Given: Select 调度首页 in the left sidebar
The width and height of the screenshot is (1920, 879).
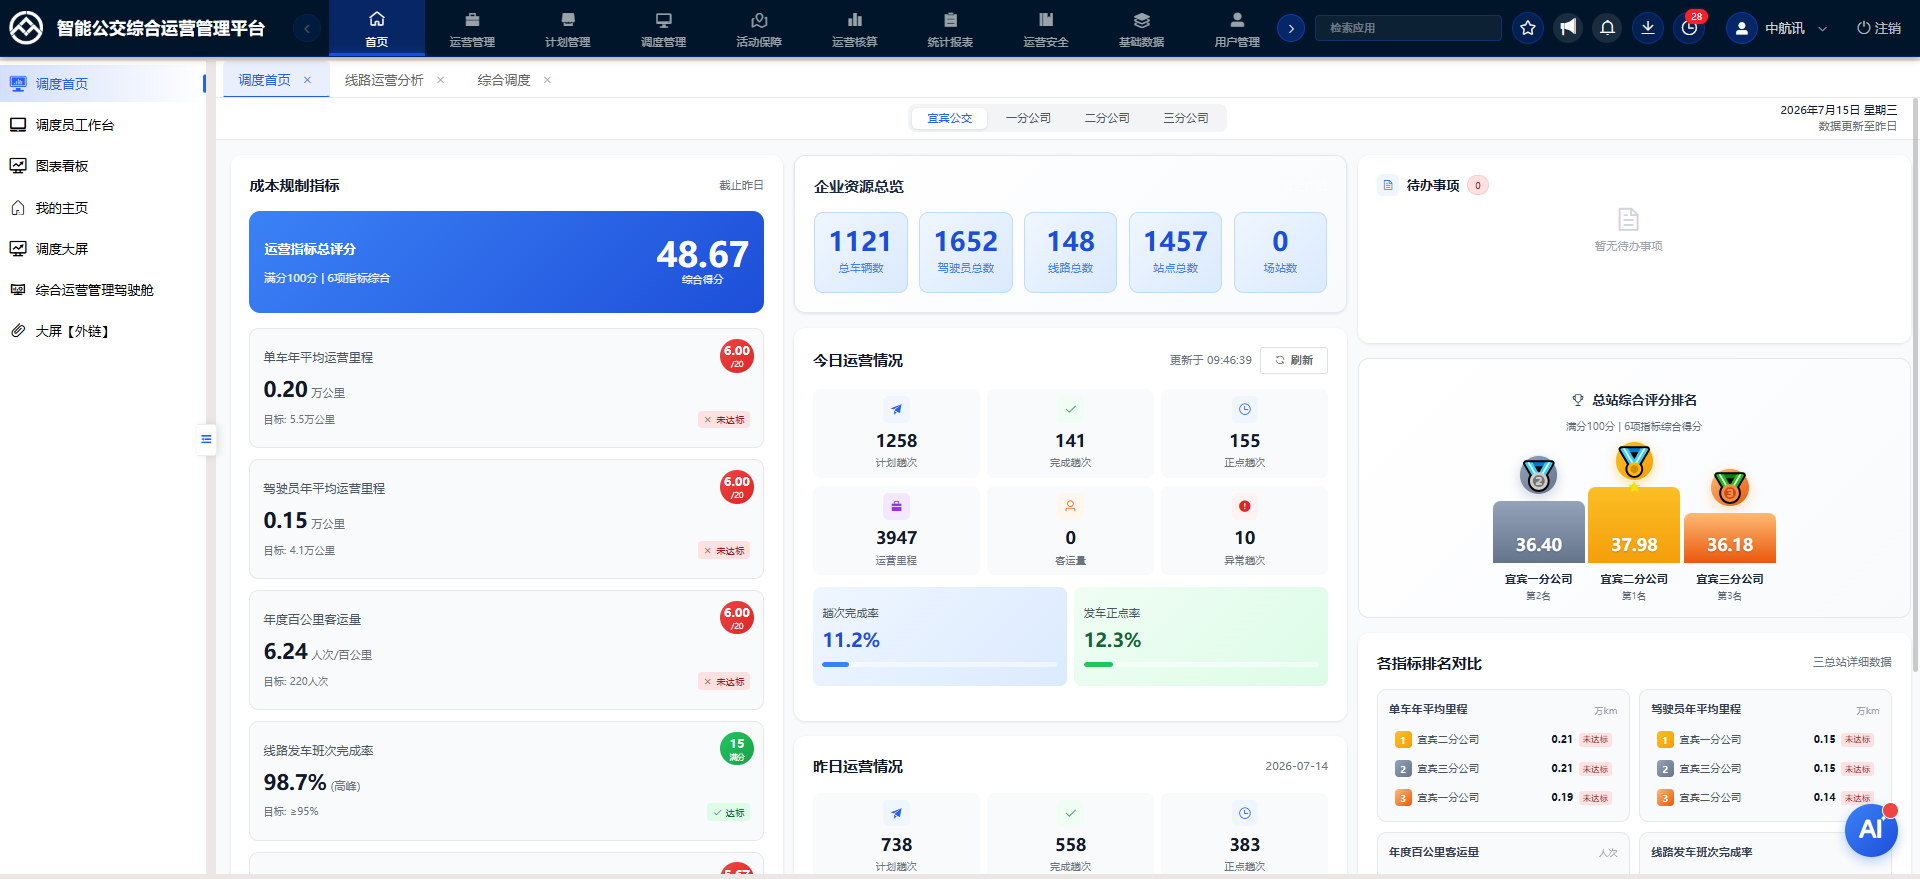Looking at the screenshot, I should click(x=103, y=84).
